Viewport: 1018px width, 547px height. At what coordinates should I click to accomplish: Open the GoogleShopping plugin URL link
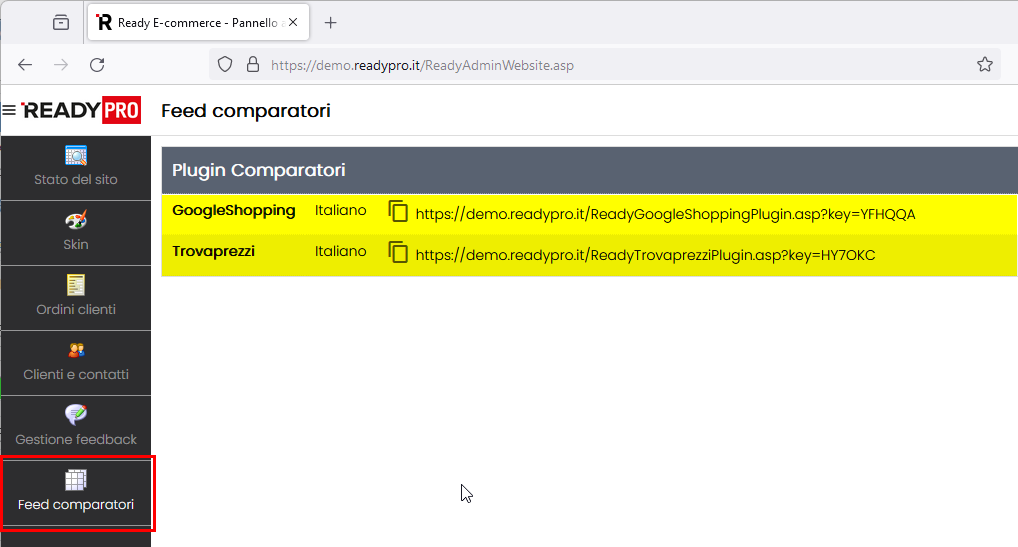[x=665, y=214]
